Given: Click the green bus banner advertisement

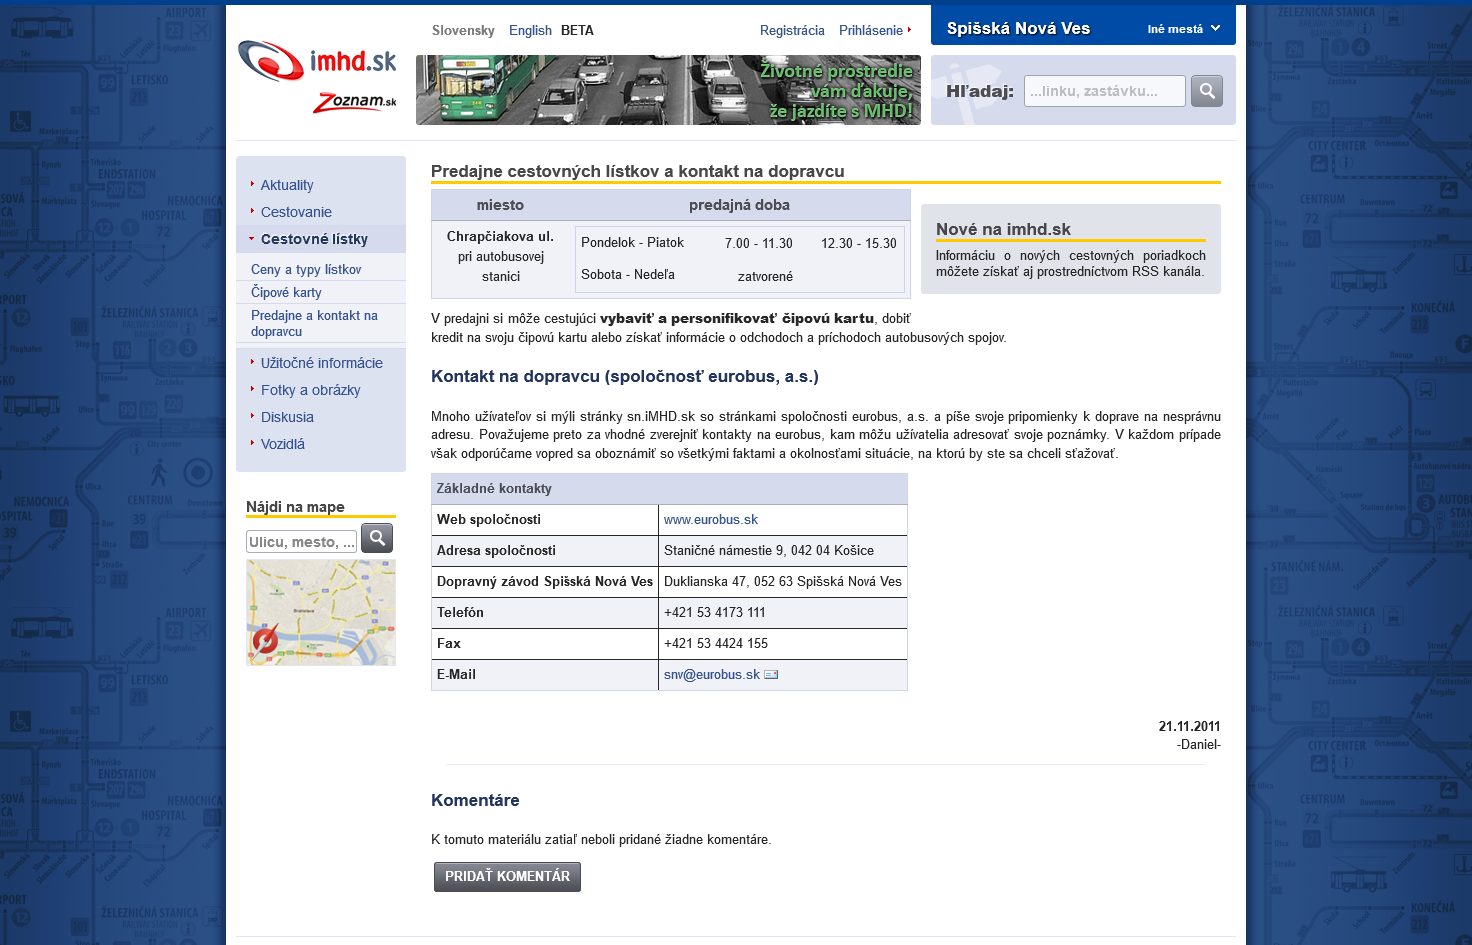Looking at the screenshot, I should (x=668, y=90).
